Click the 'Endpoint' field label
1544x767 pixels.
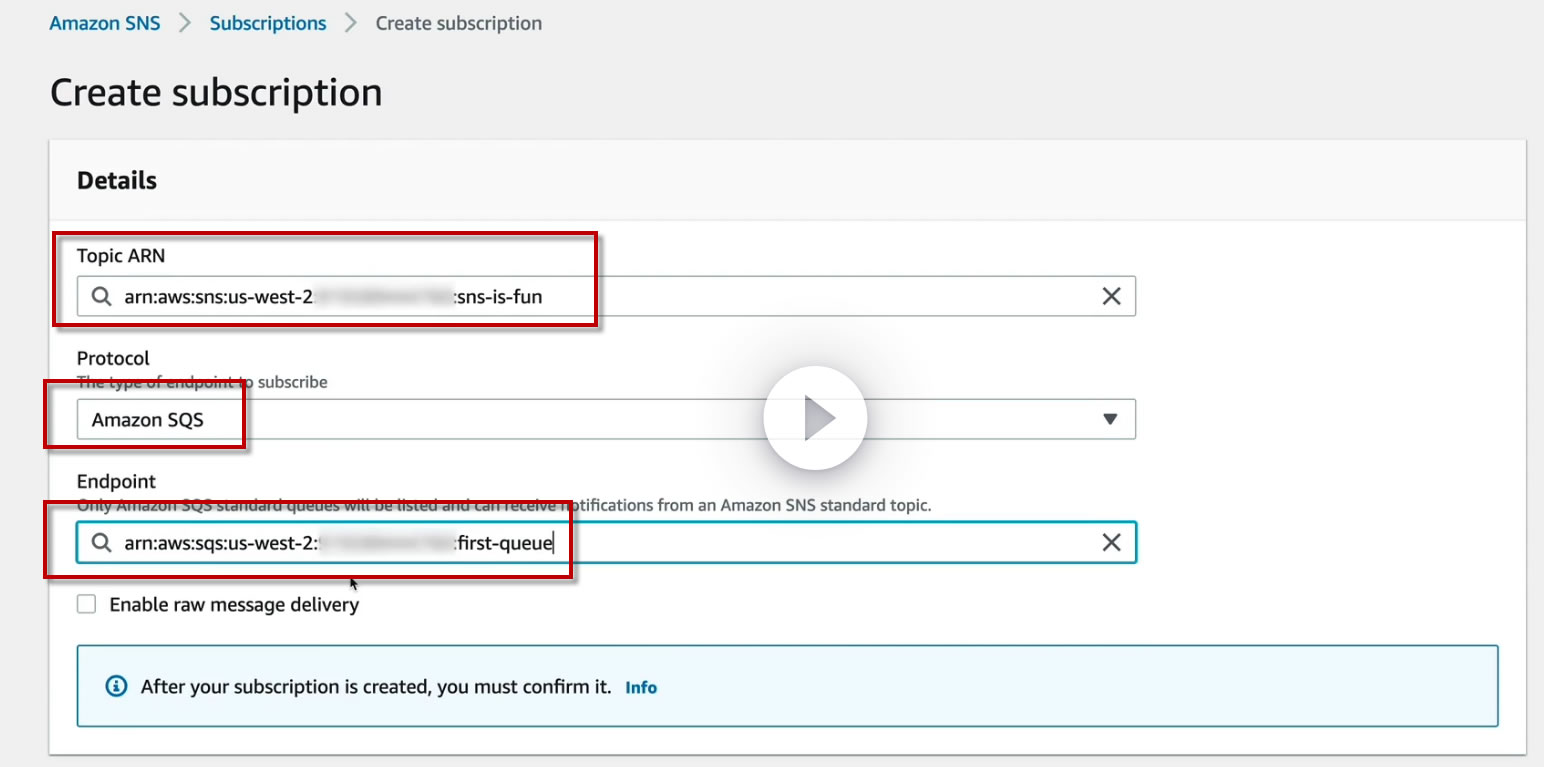click(x=117, y=481)
